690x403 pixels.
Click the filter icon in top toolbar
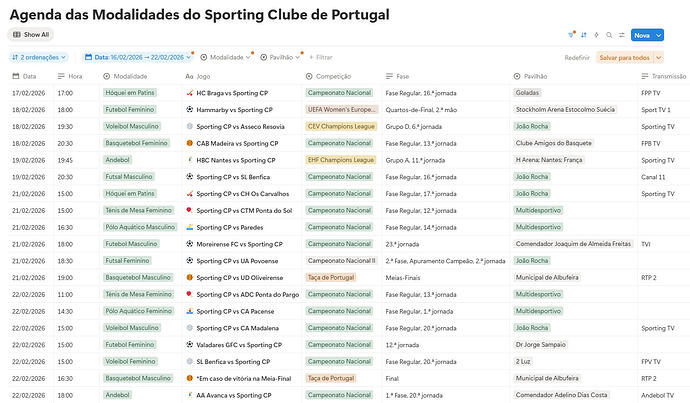click(571, 35)
